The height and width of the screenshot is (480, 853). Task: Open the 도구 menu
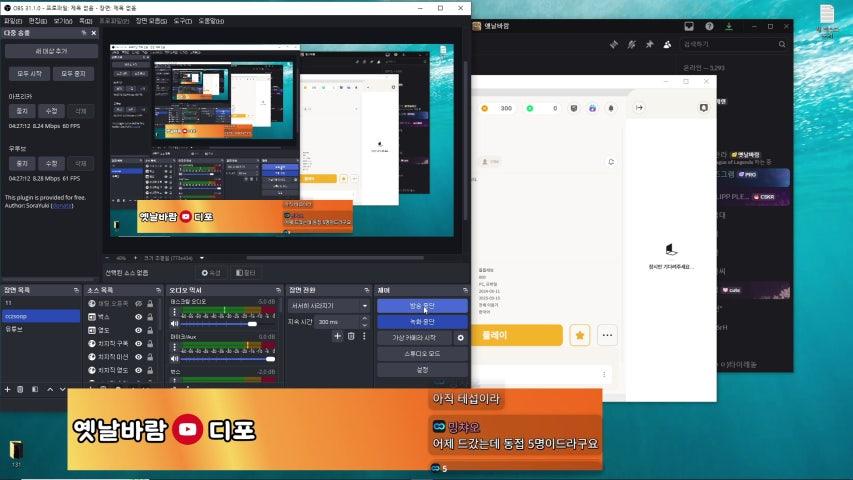coord(182,21)
